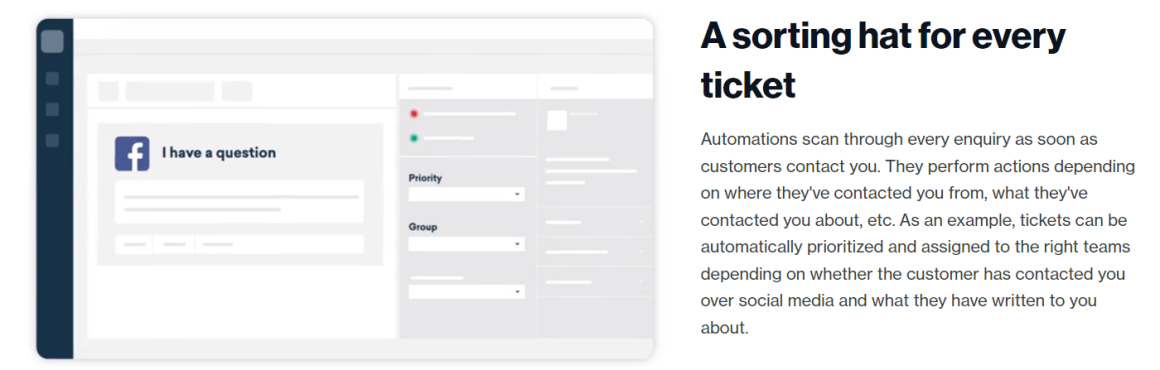
Task: Click the "A sorting hat for every ticket" heading
Action: pos(883,61)
